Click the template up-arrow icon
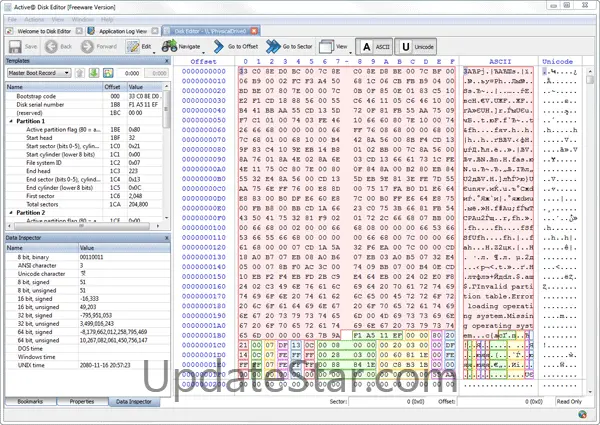Viewport: 600px width, 425px height. pyautogui.click(x=80, y=73)
